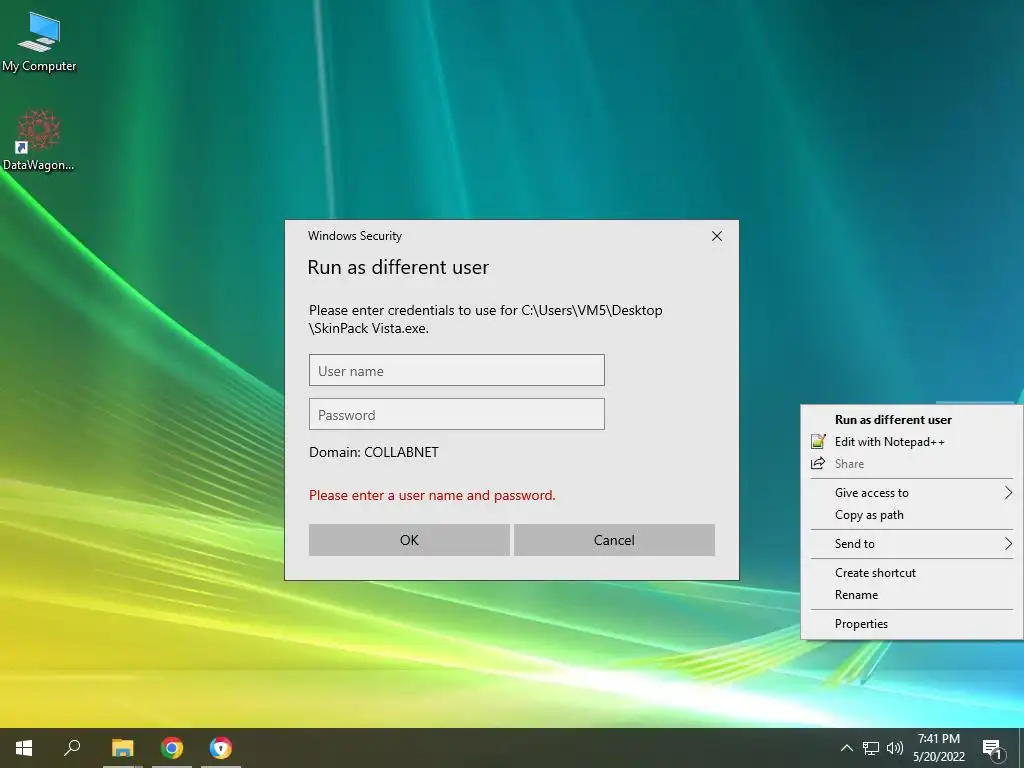Show hidden system tray icons
The height and width of the screenshot is (768, 1024).
[846, 748]
